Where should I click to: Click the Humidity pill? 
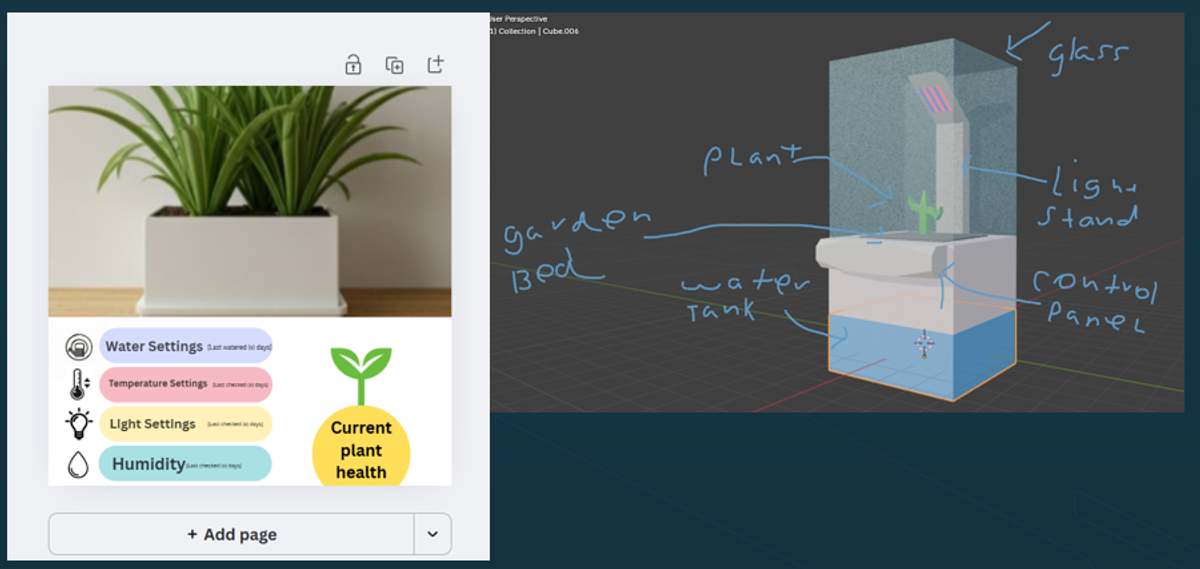(186, 464)
